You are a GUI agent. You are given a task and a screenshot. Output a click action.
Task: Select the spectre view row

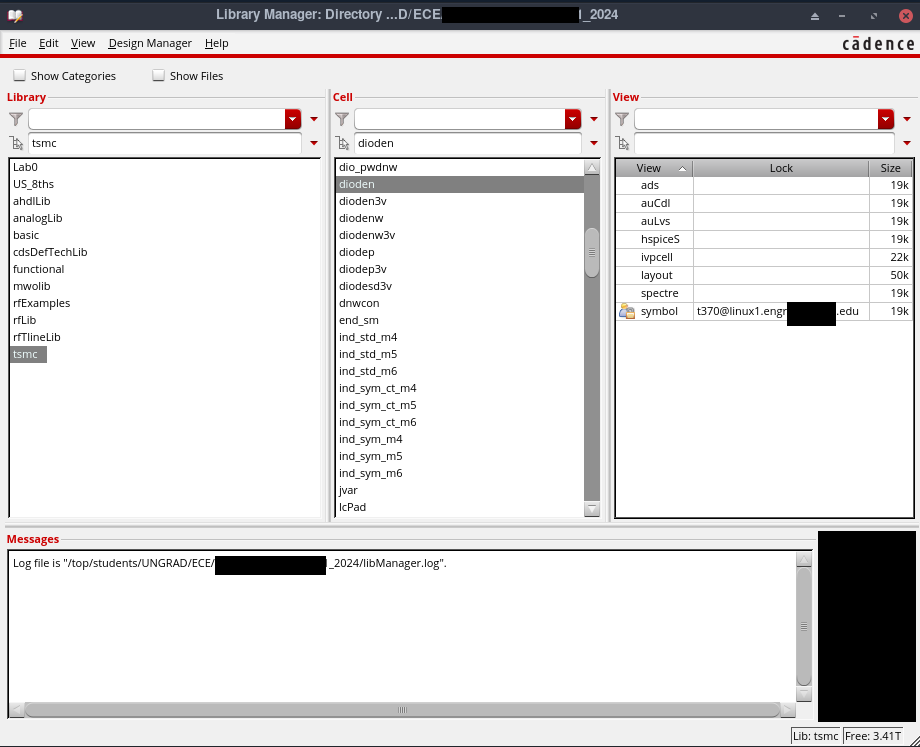pyautogui.click(x=764, y=293)
